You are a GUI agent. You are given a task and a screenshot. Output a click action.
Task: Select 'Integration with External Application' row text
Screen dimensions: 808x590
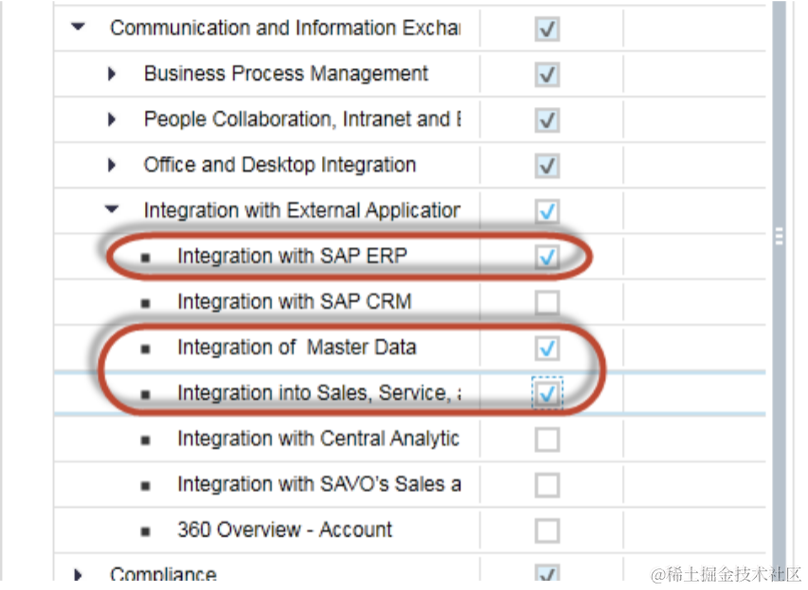(302, 210)
